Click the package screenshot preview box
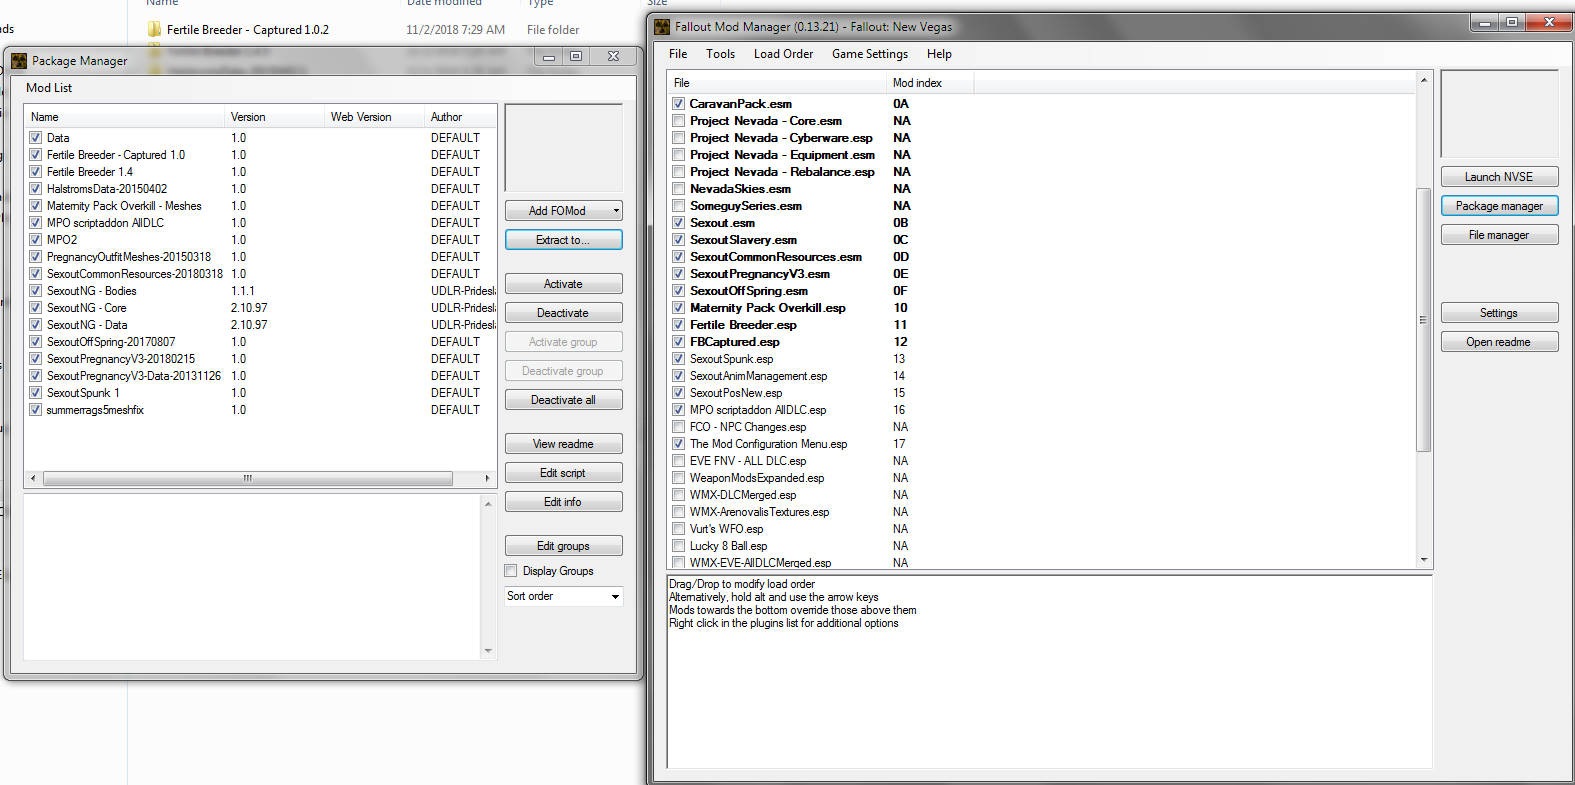Viewport: 1575px width, 785px height. 564,148
